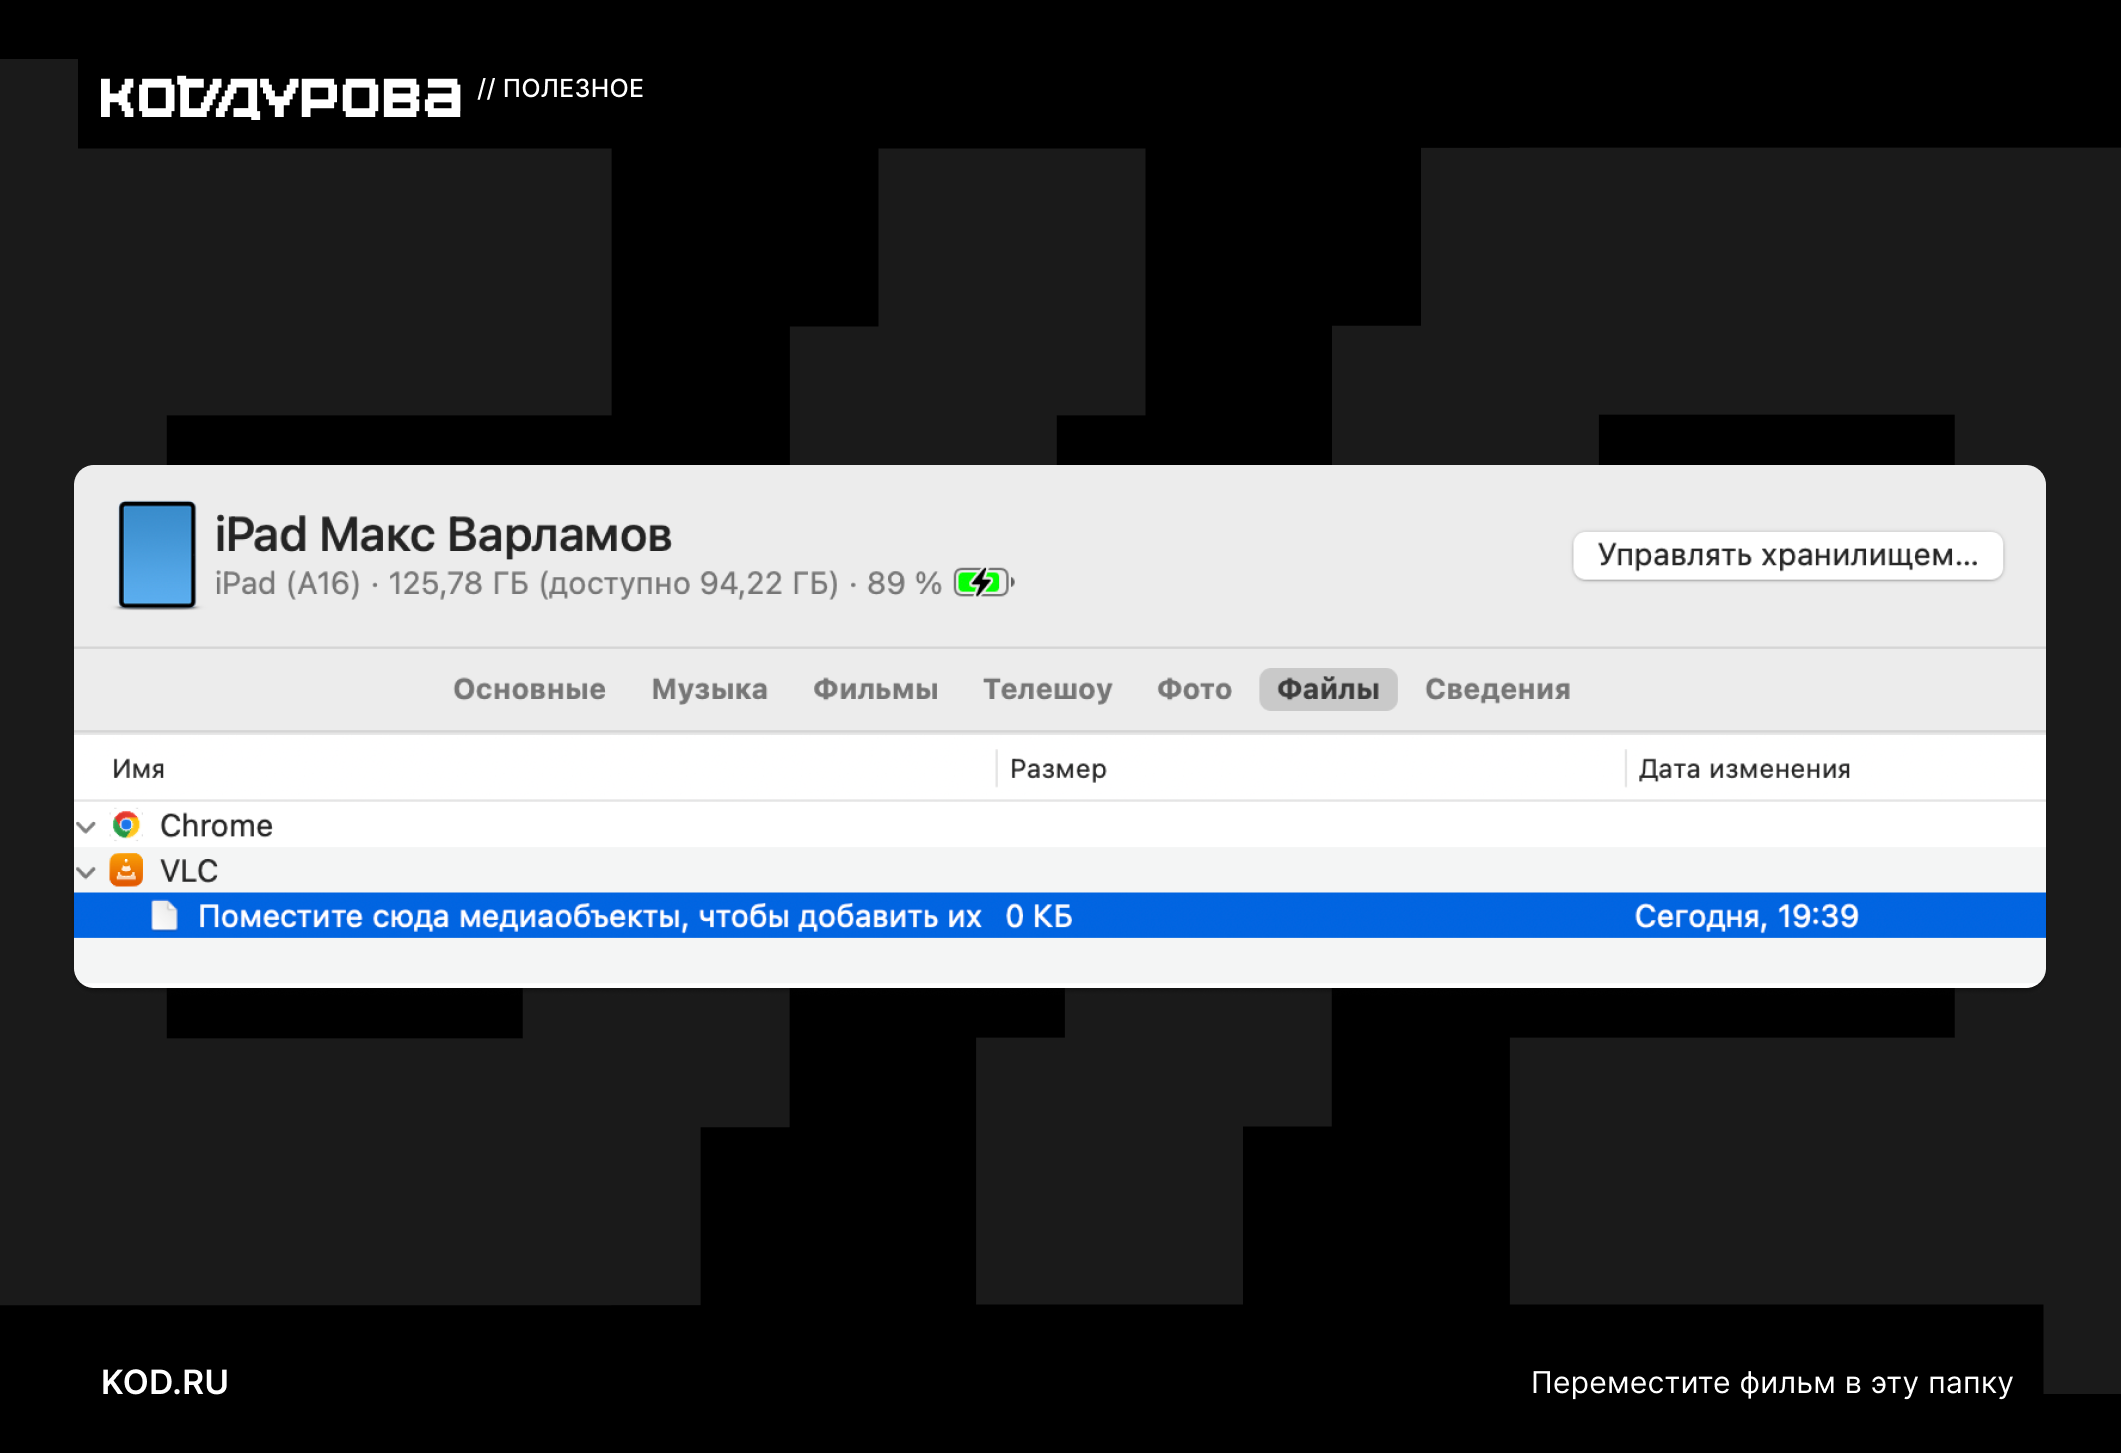Select the Поместите сюда медиаобъекты file

(590, 916)
